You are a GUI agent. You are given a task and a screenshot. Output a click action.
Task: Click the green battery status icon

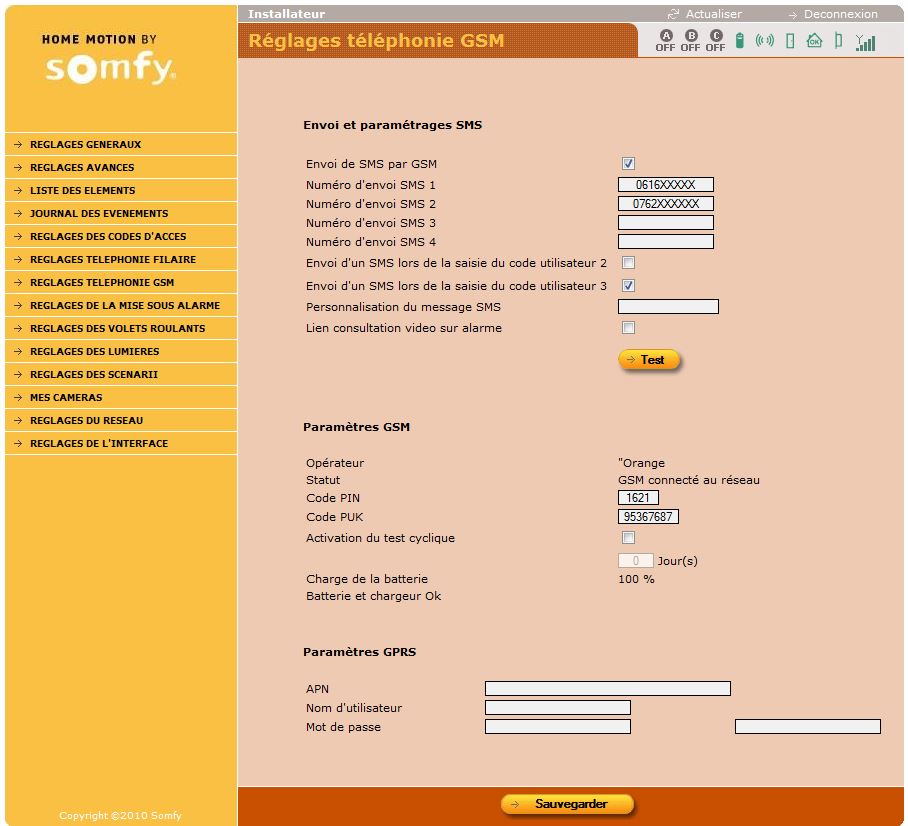coord(740,41)
